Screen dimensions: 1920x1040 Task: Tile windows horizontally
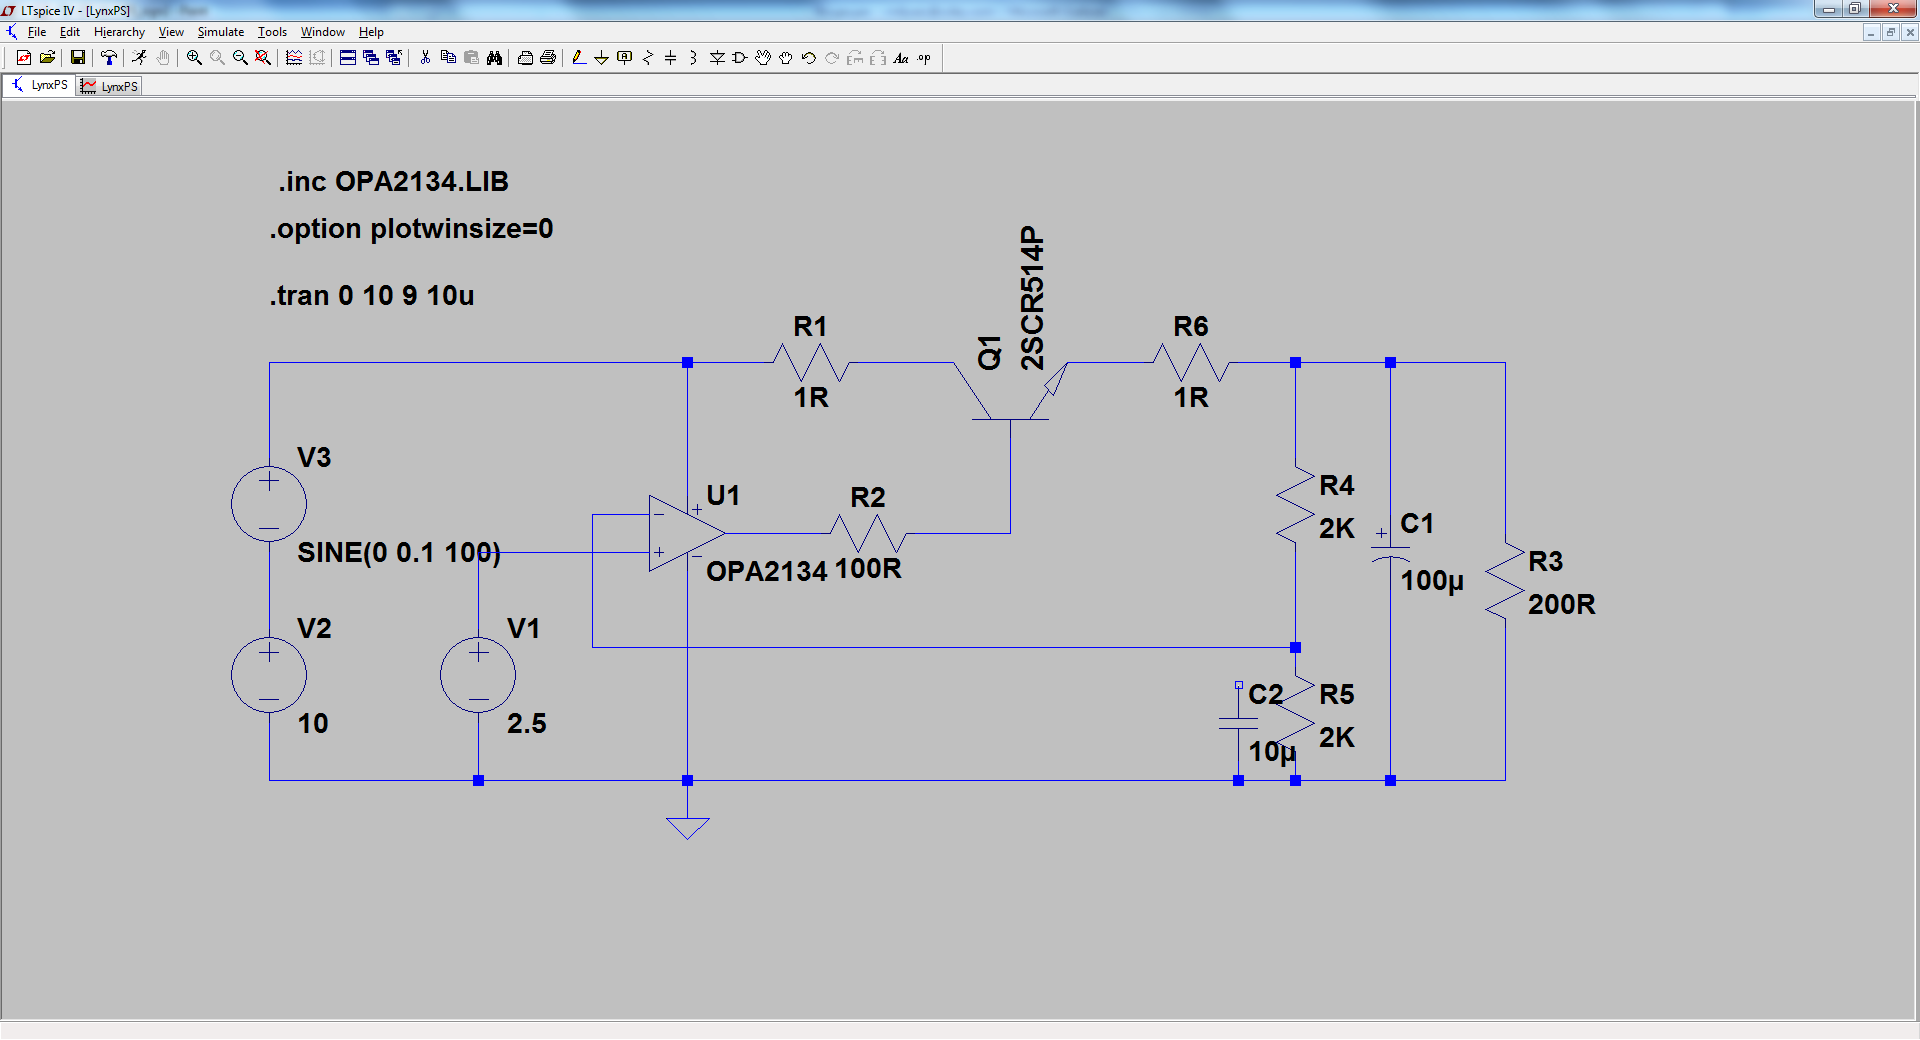(x=348, y=58)
